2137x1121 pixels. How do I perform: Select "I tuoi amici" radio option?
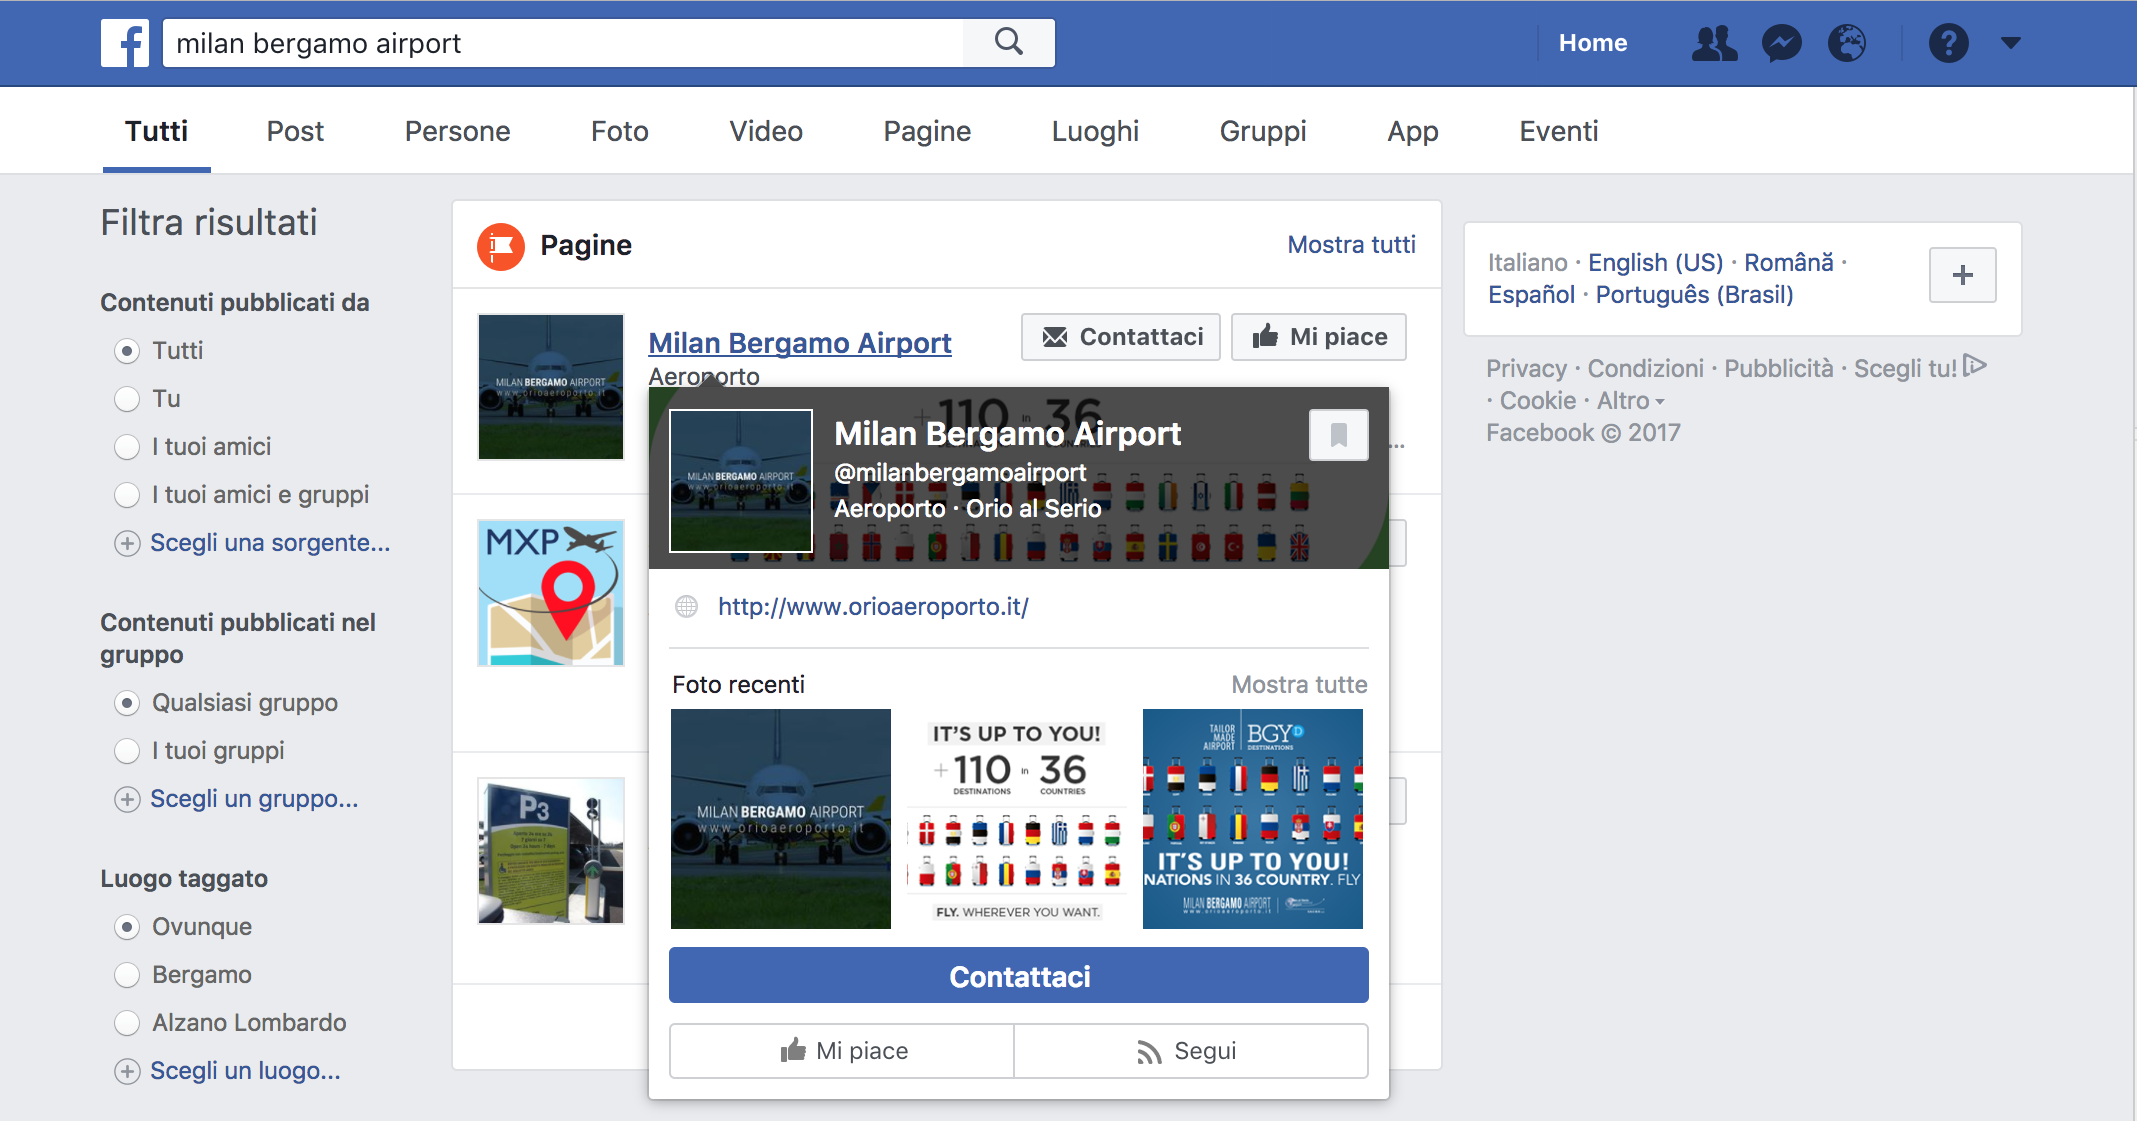[127, 447]
